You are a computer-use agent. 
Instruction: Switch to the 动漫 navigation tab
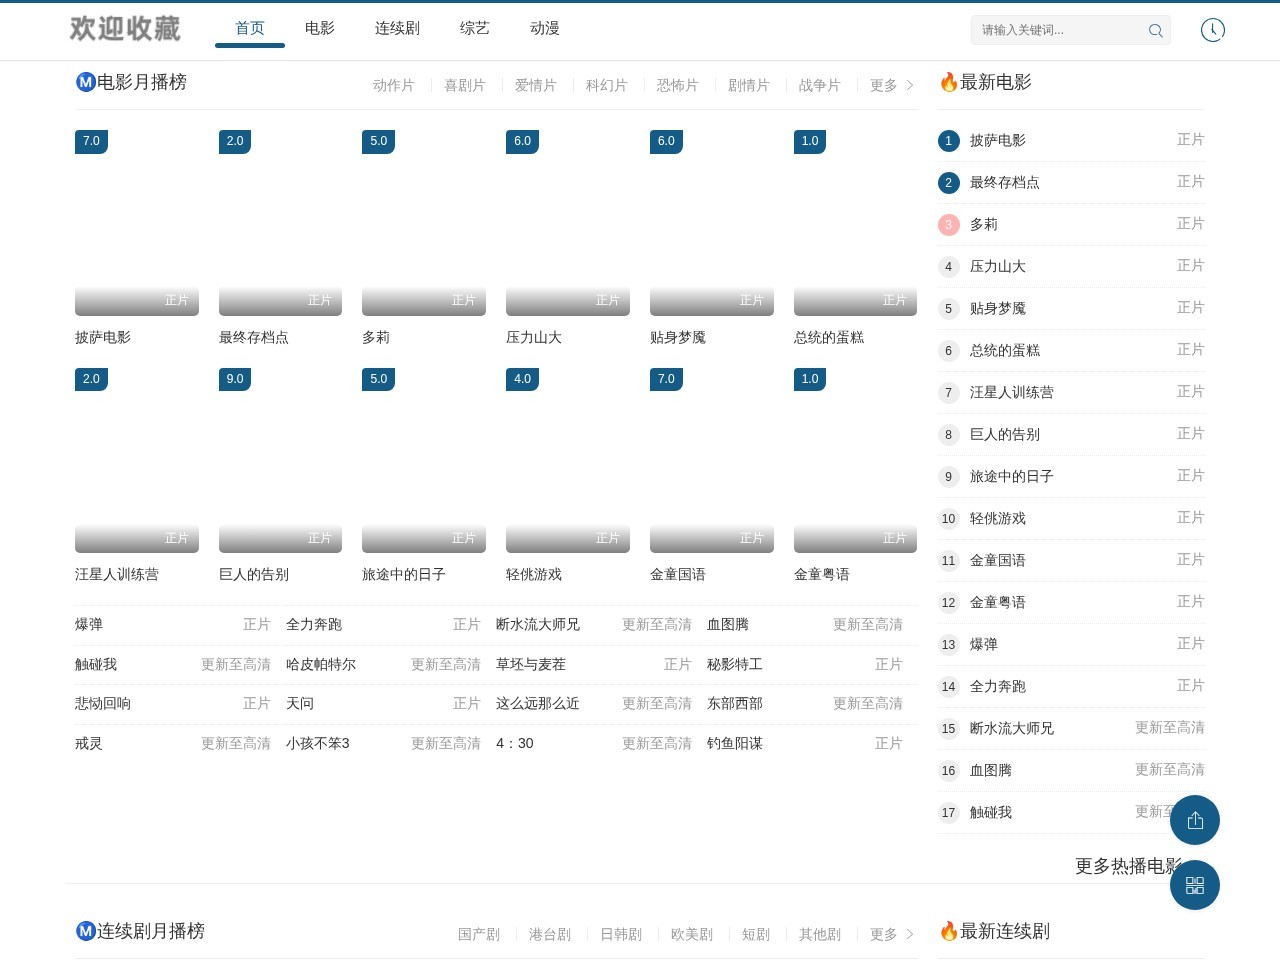[x=544, y=28]
